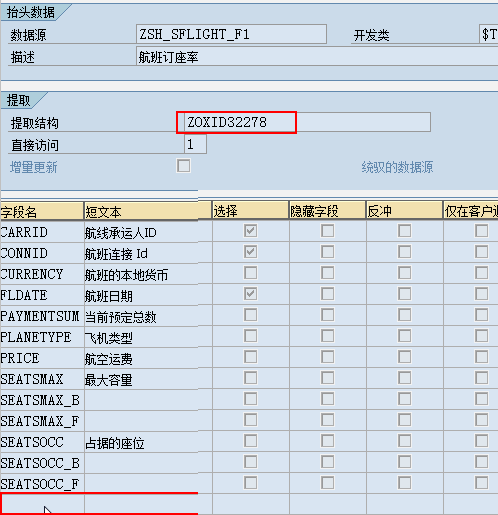This screenshot has width=498, height=515.
Task: Click short text 航班连接 Id
Action: [x=116, y=254]
